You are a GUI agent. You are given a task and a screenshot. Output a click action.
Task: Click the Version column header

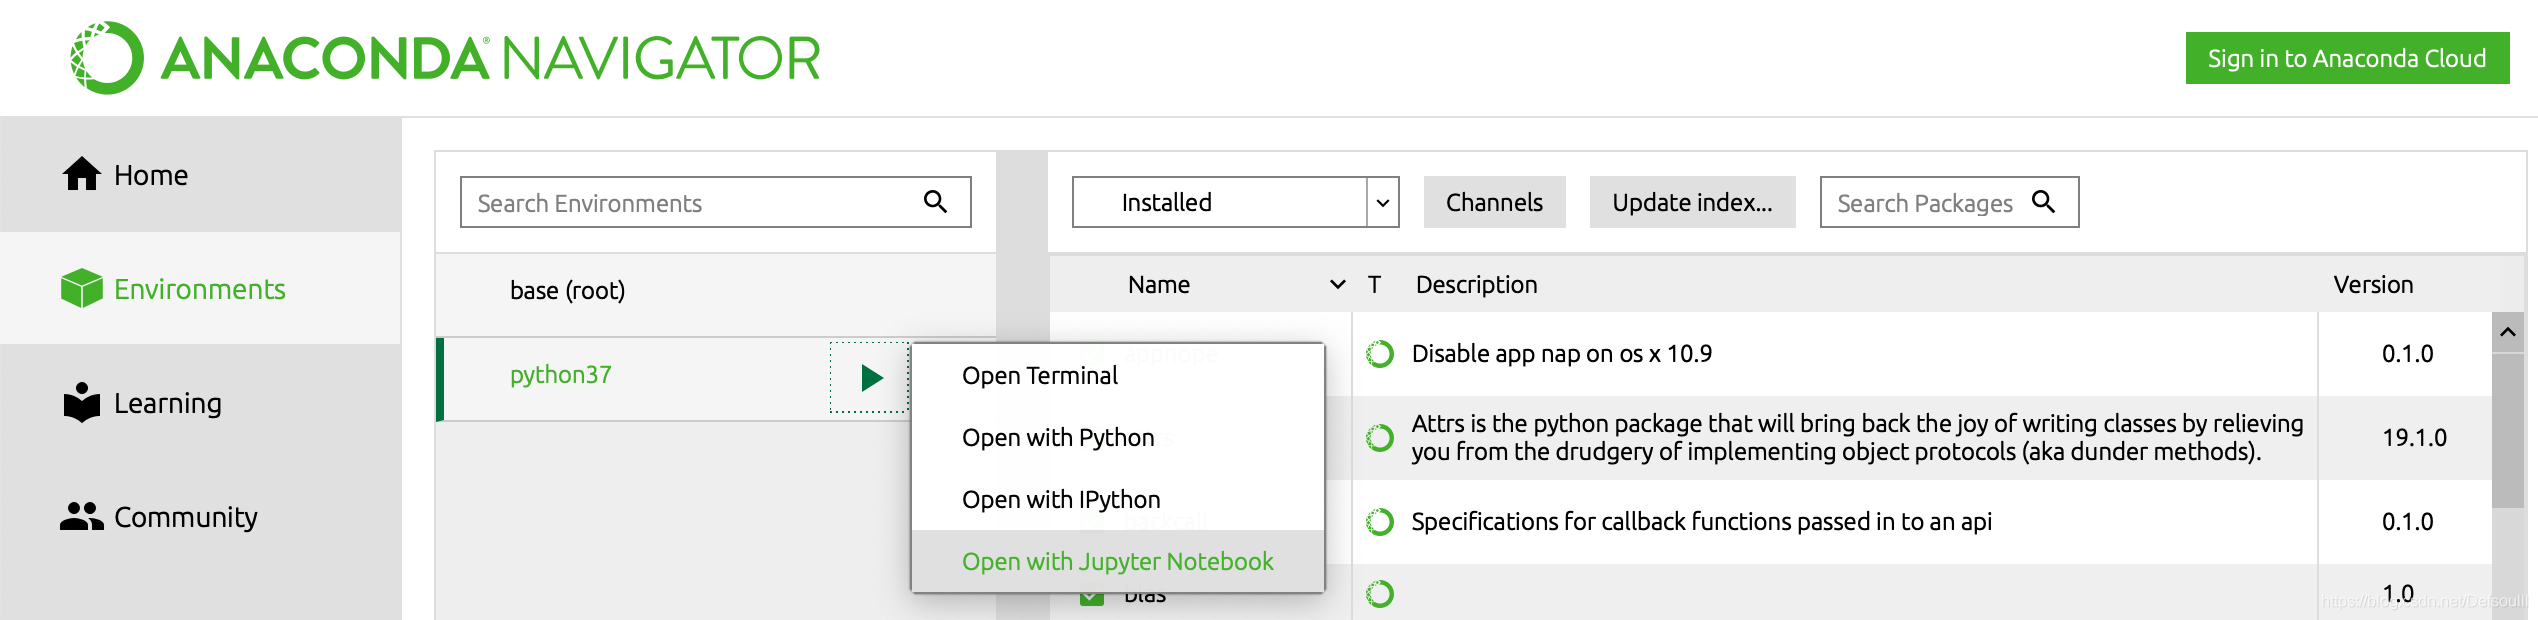tap(2373, 285)
